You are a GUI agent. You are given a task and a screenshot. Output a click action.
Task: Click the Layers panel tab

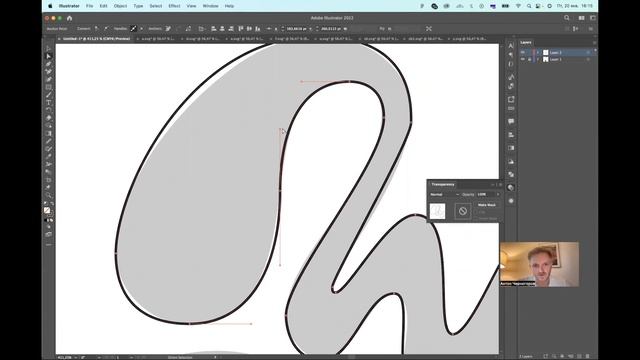tap(526, 42)
